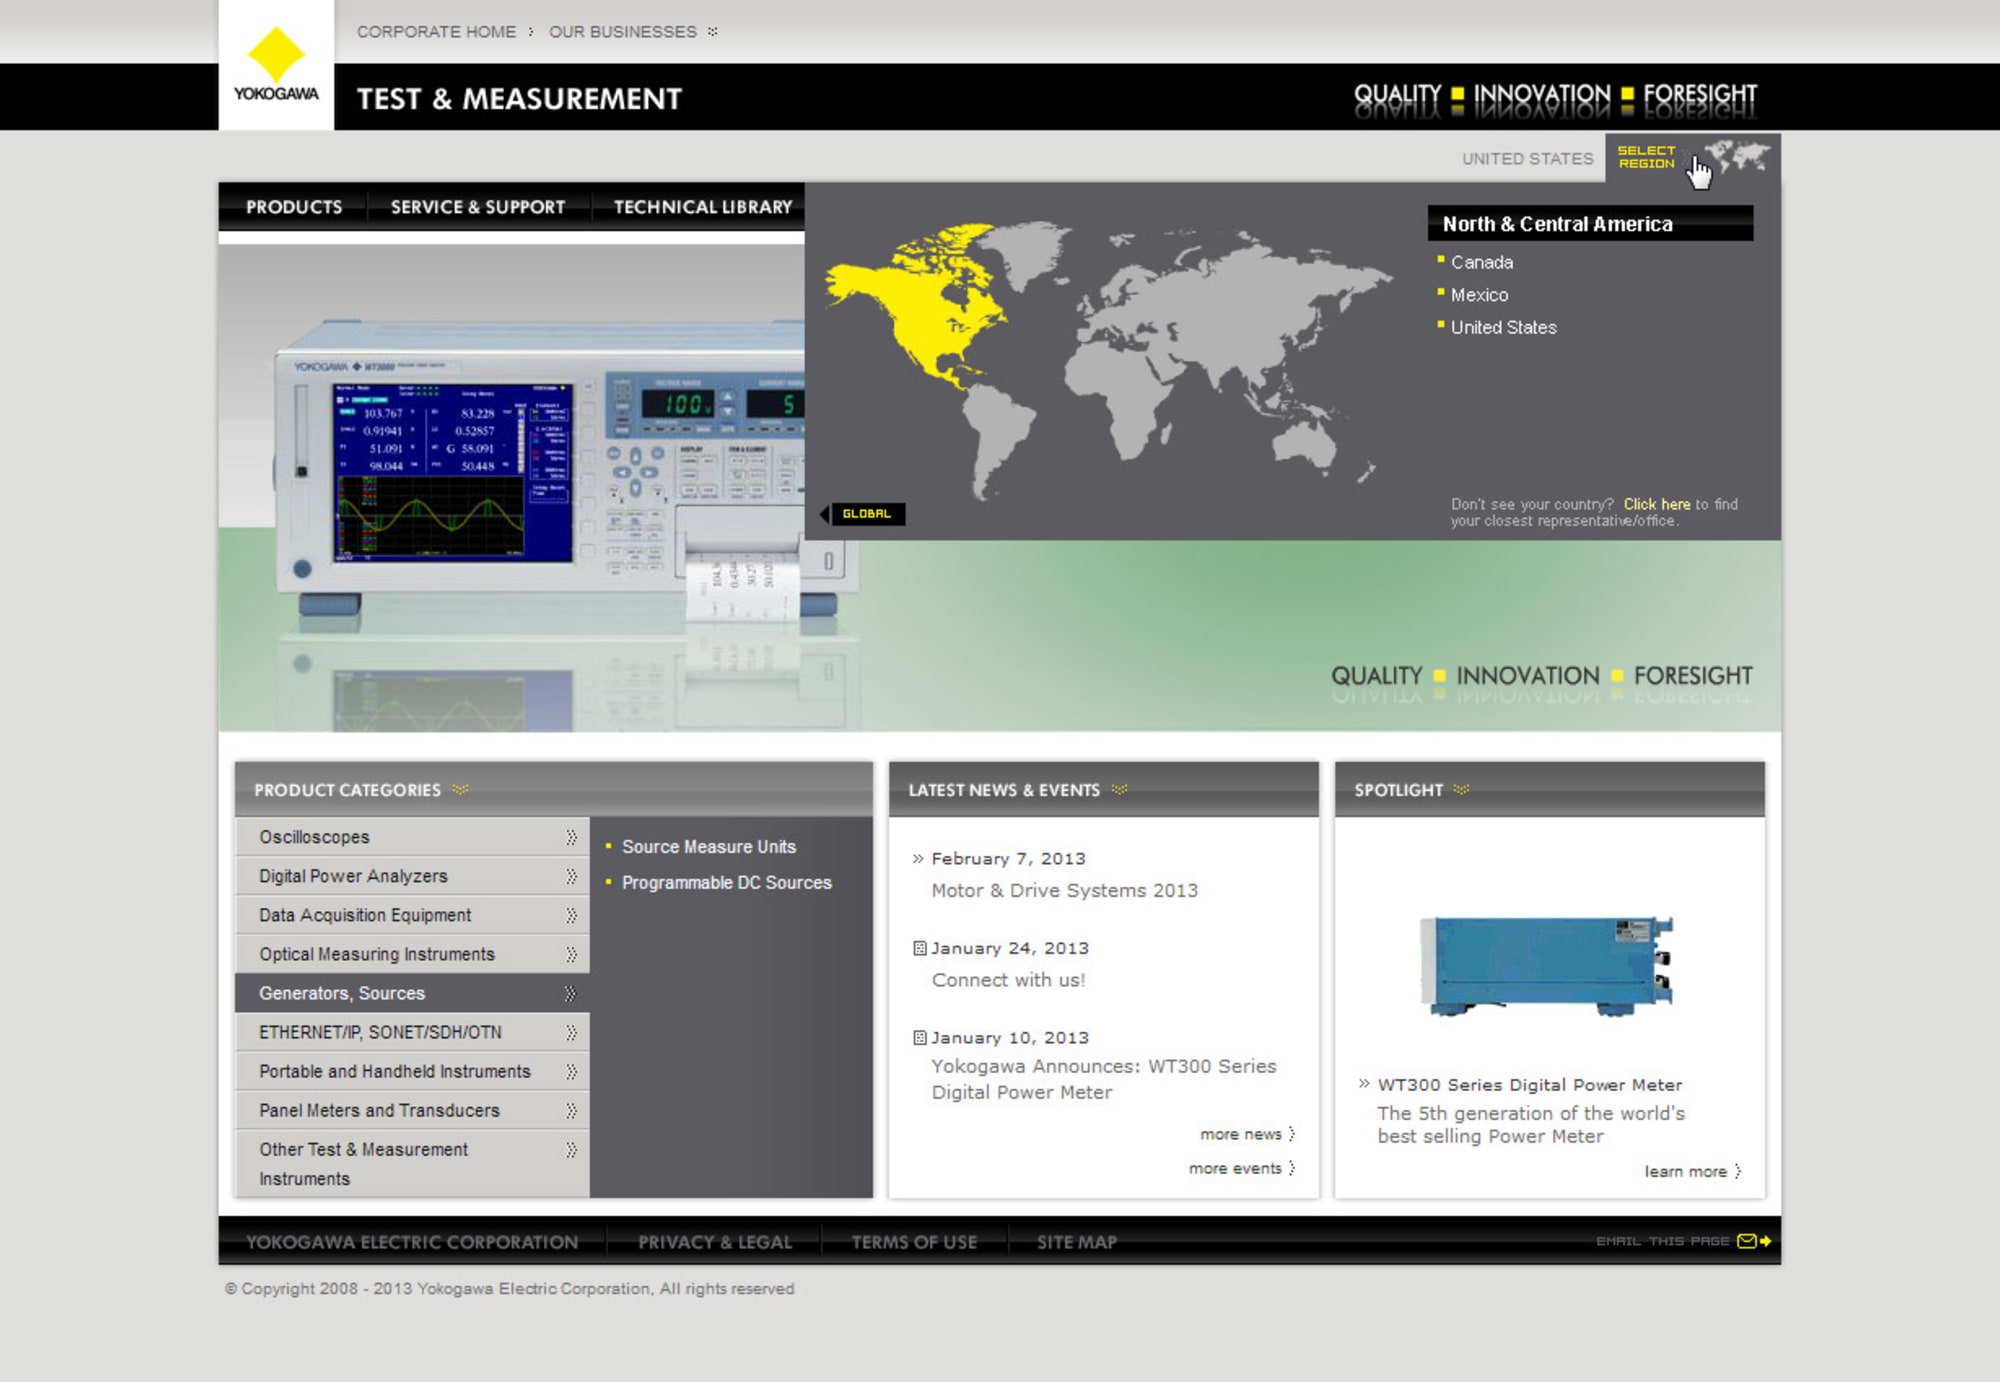Viewport: 2000px width, 1382px height.
Task: Click the 'Click here' representative link
Action: tap(1656, 504)
